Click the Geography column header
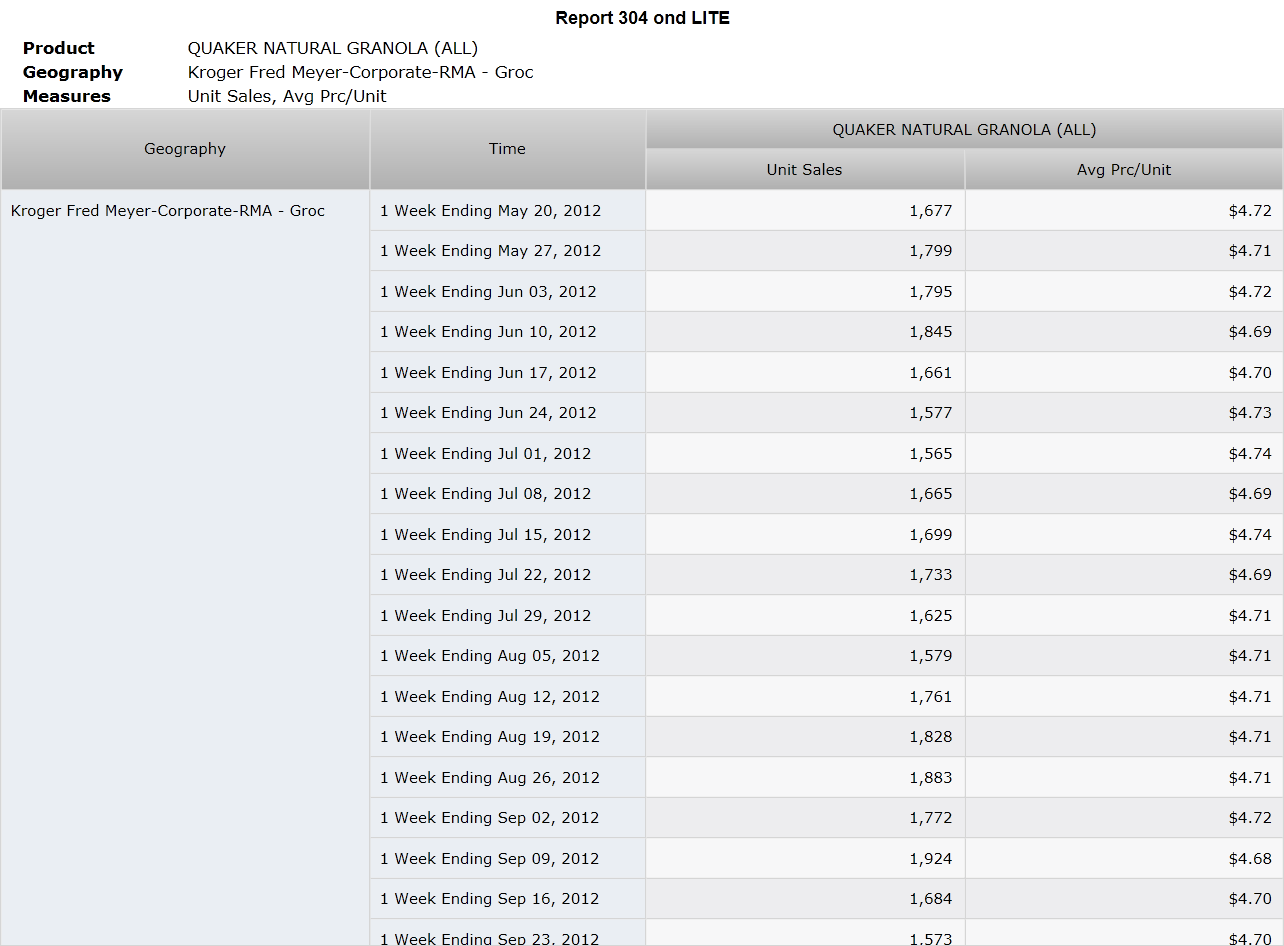 point(185,149)
